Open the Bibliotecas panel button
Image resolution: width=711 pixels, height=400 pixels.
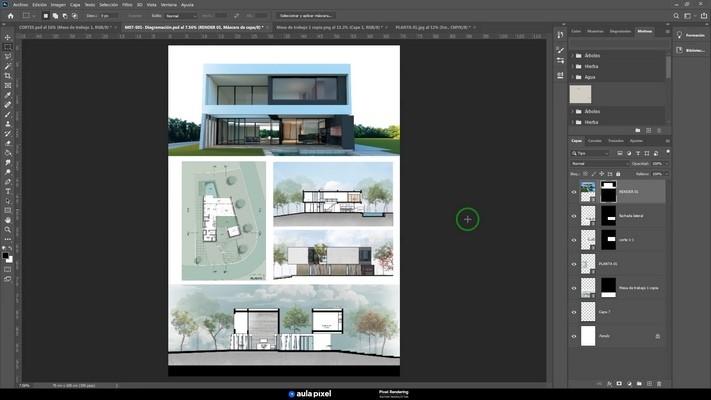pyautogui.click(x=691, y=50)
